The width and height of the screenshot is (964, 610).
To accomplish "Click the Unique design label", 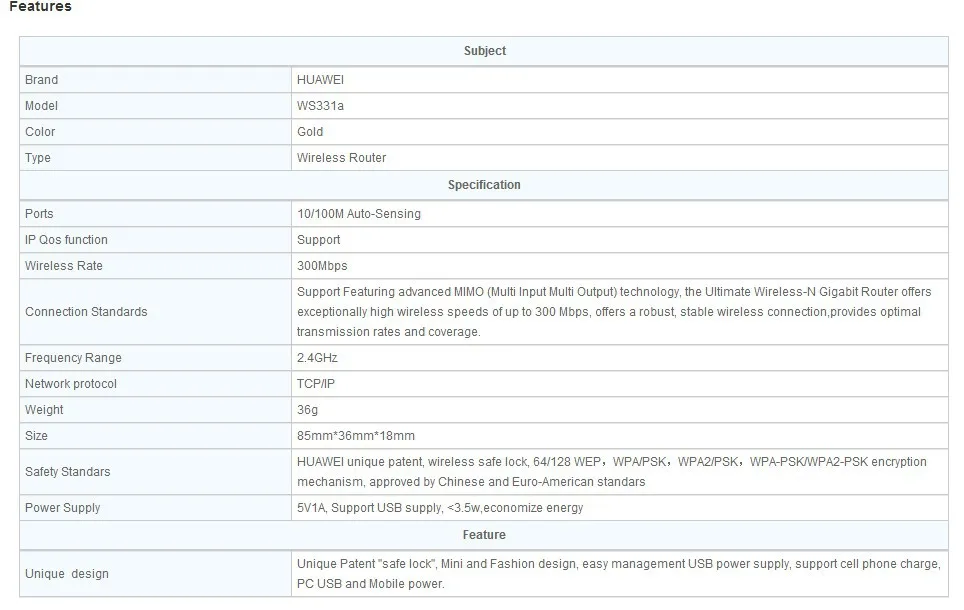I will coord(66,574).
